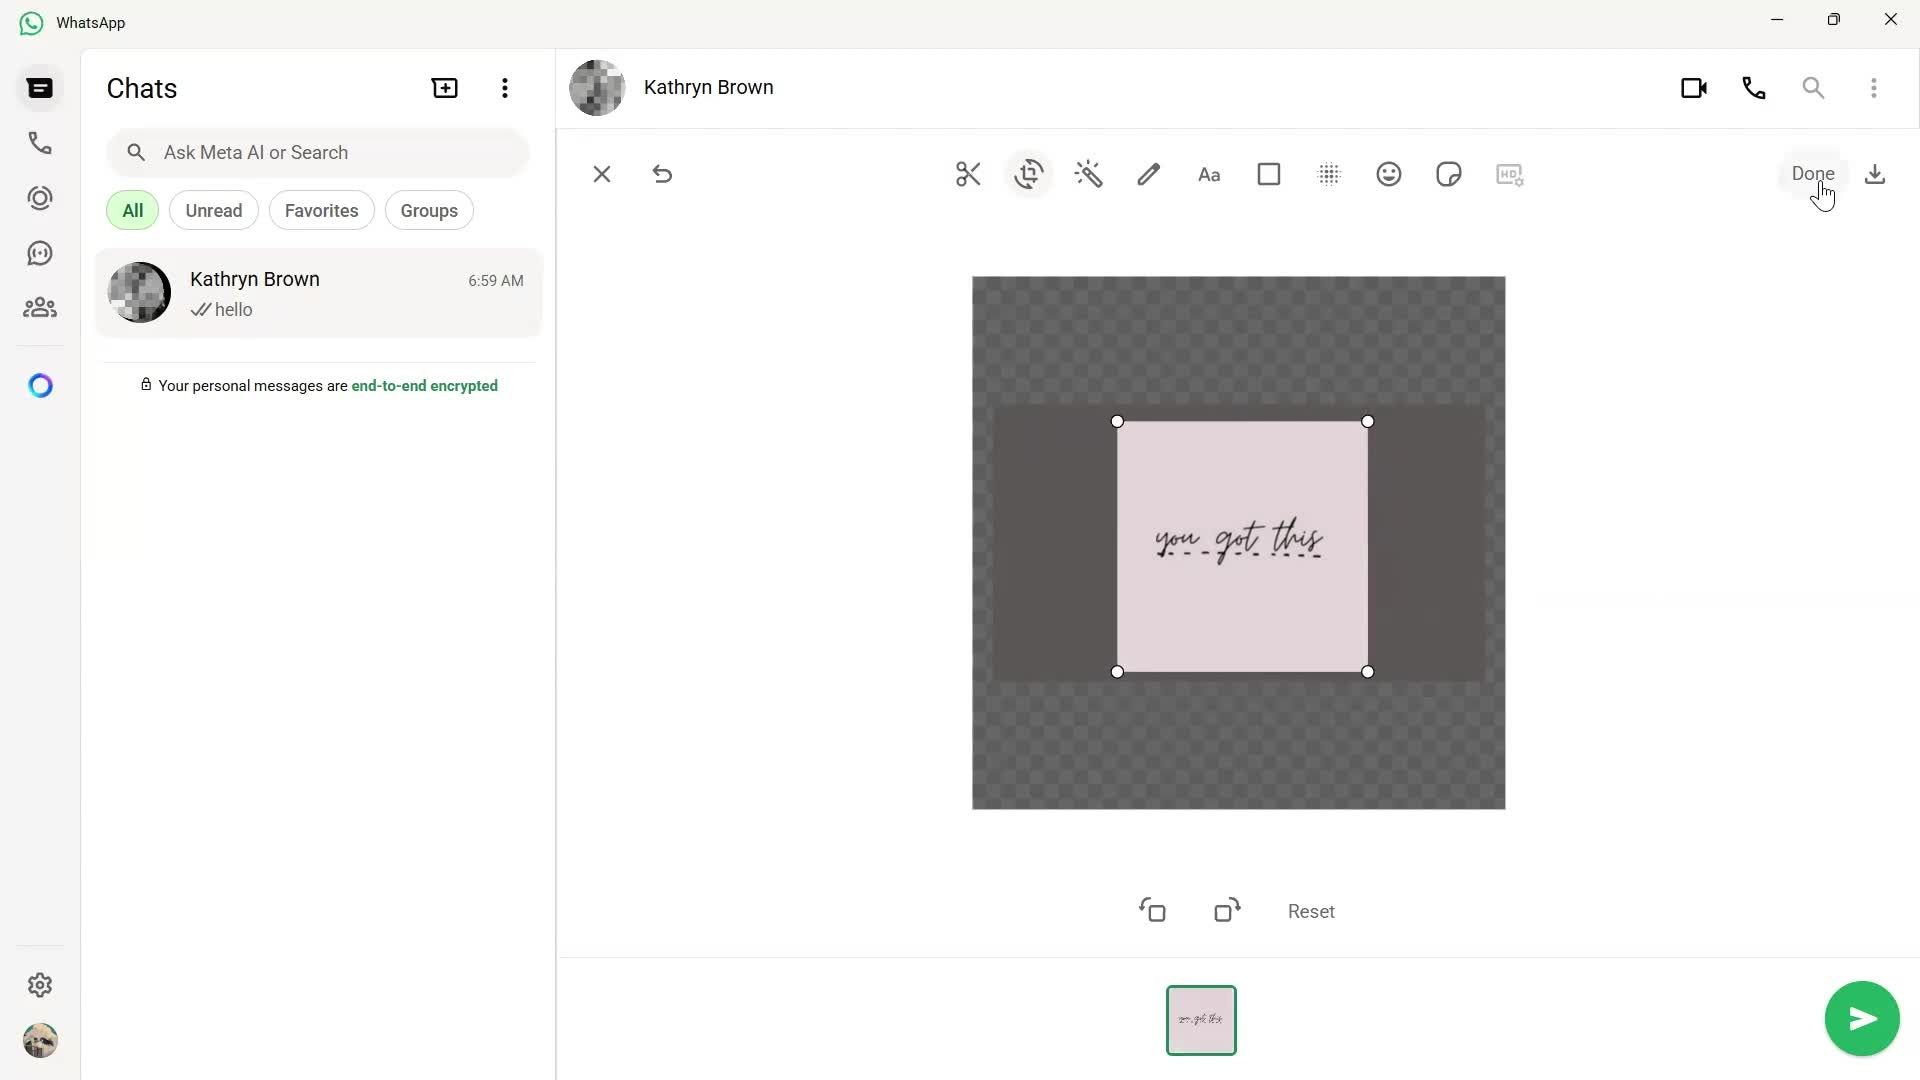Select the pixelate blur tool
Image resolution: width=1920 pixels, height=1080 pixels.
[1329, 174]
